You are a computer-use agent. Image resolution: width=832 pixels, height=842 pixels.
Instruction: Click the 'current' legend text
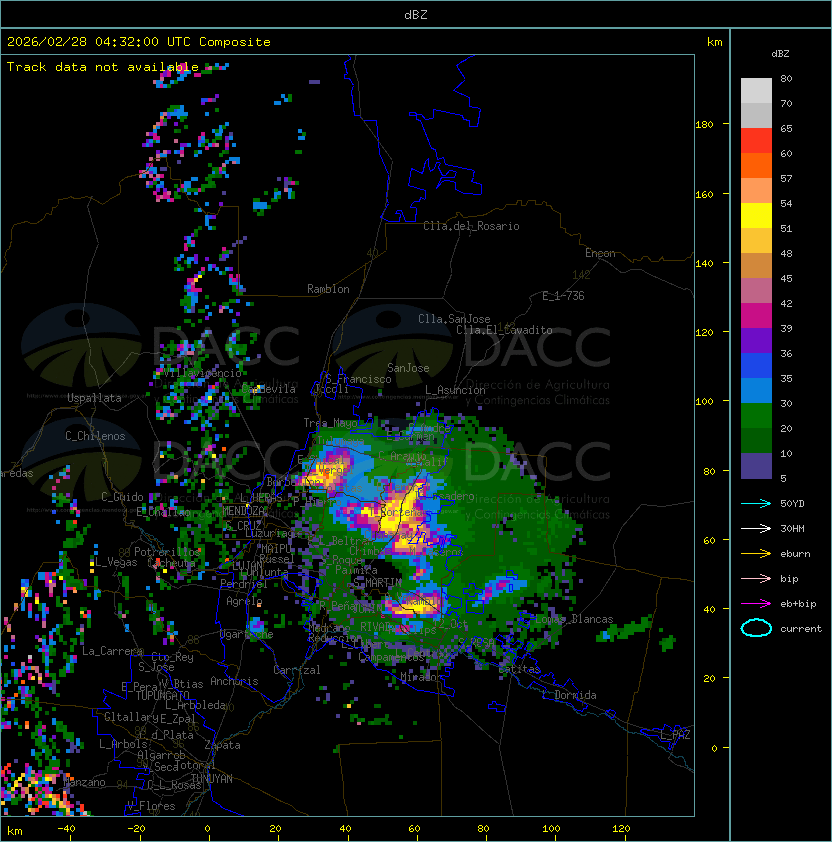[x=801, y=629]
